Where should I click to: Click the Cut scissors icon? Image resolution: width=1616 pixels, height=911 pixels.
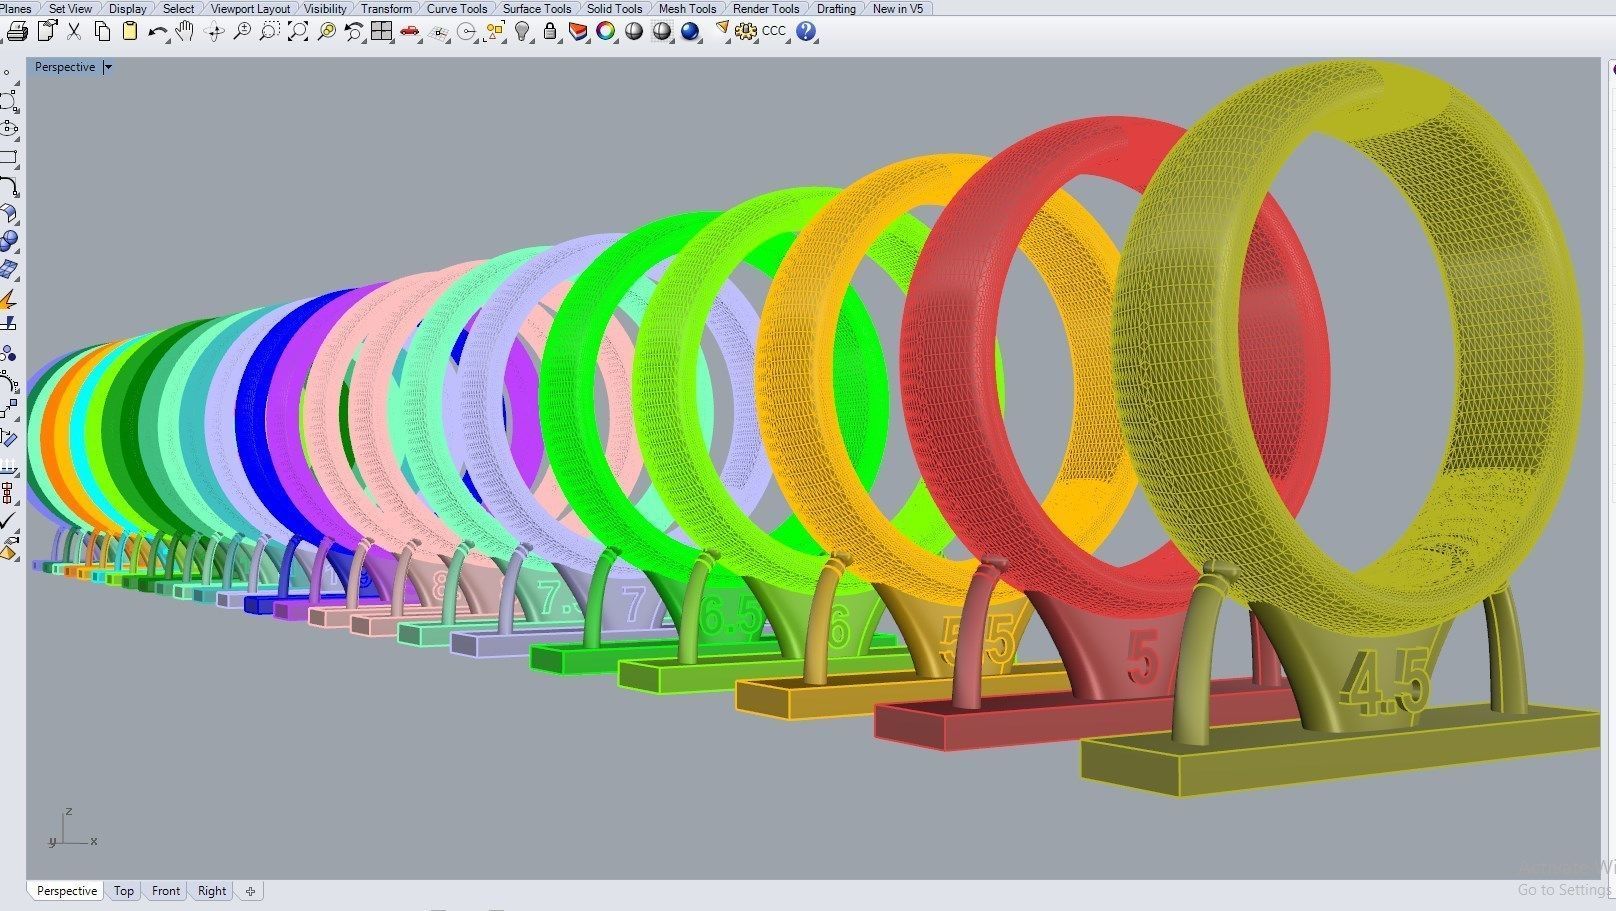tap(74, 32)
